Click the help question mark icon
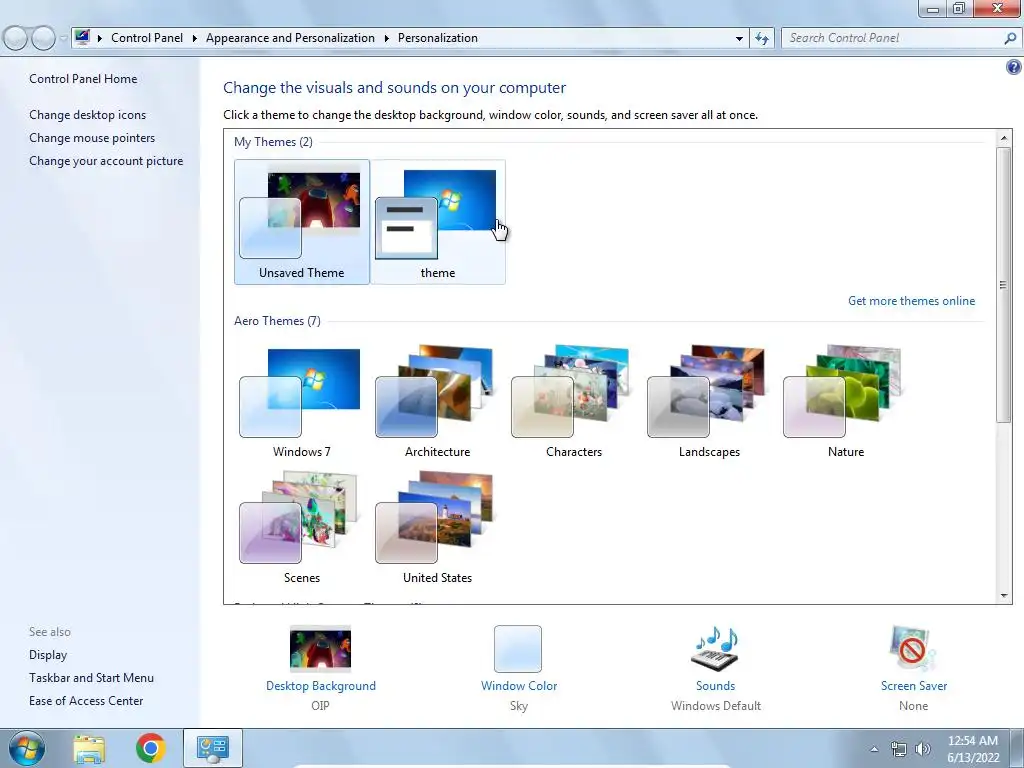This screenshot has width=1024, height=768. click(x=1014, y=67)
